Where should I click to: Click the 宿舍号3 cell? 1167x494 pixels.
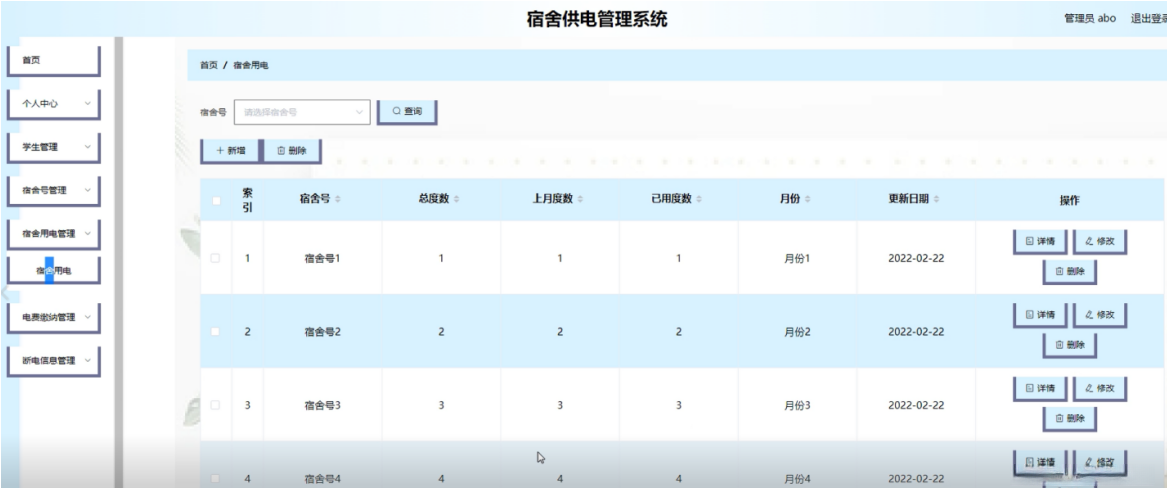[322, 405]
